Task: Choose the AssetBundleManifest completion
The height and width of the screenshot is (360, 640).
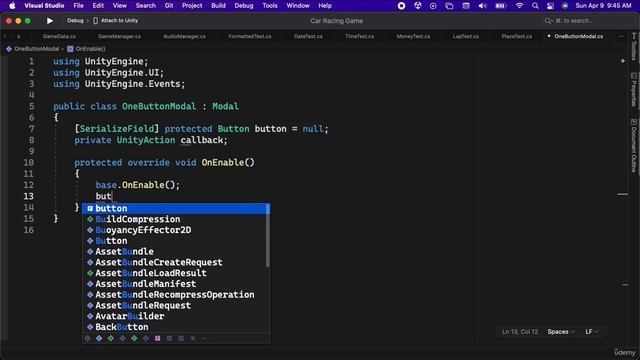Action: (176, 284)
